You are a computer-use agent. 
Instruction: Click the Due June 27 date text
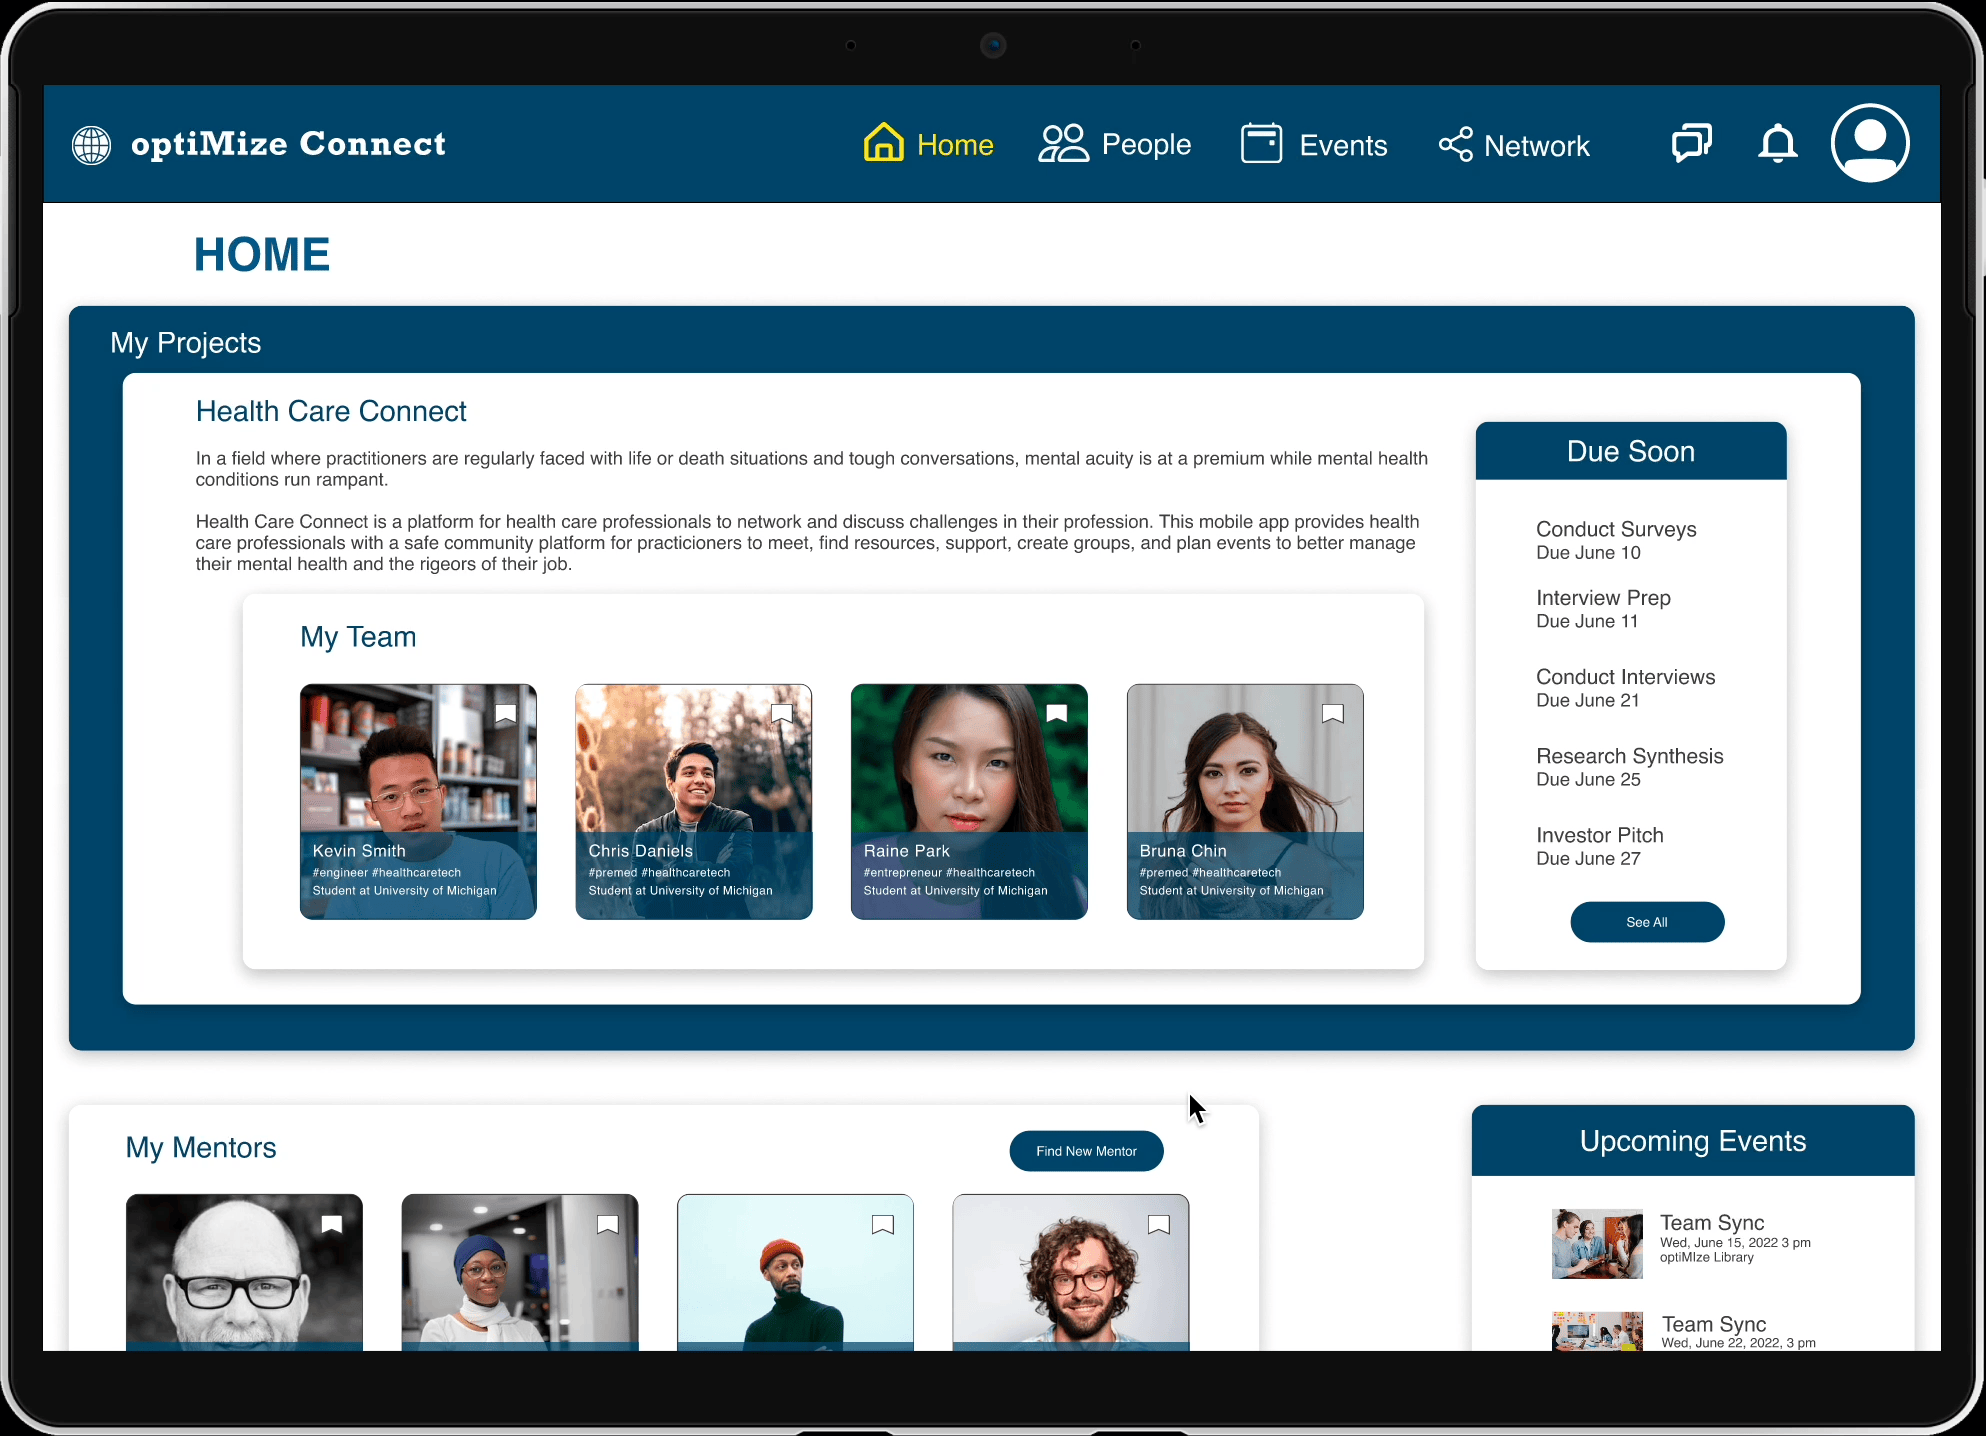point(1588,859)
